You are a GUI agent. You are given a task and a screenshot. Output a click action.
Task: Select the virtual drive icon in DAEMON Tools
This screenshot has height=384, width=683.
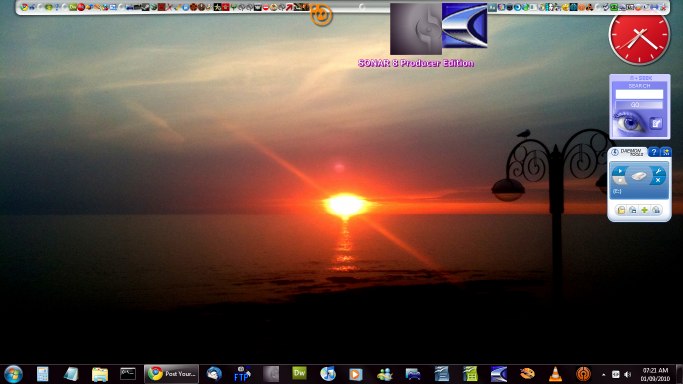(x=639, y=176)
